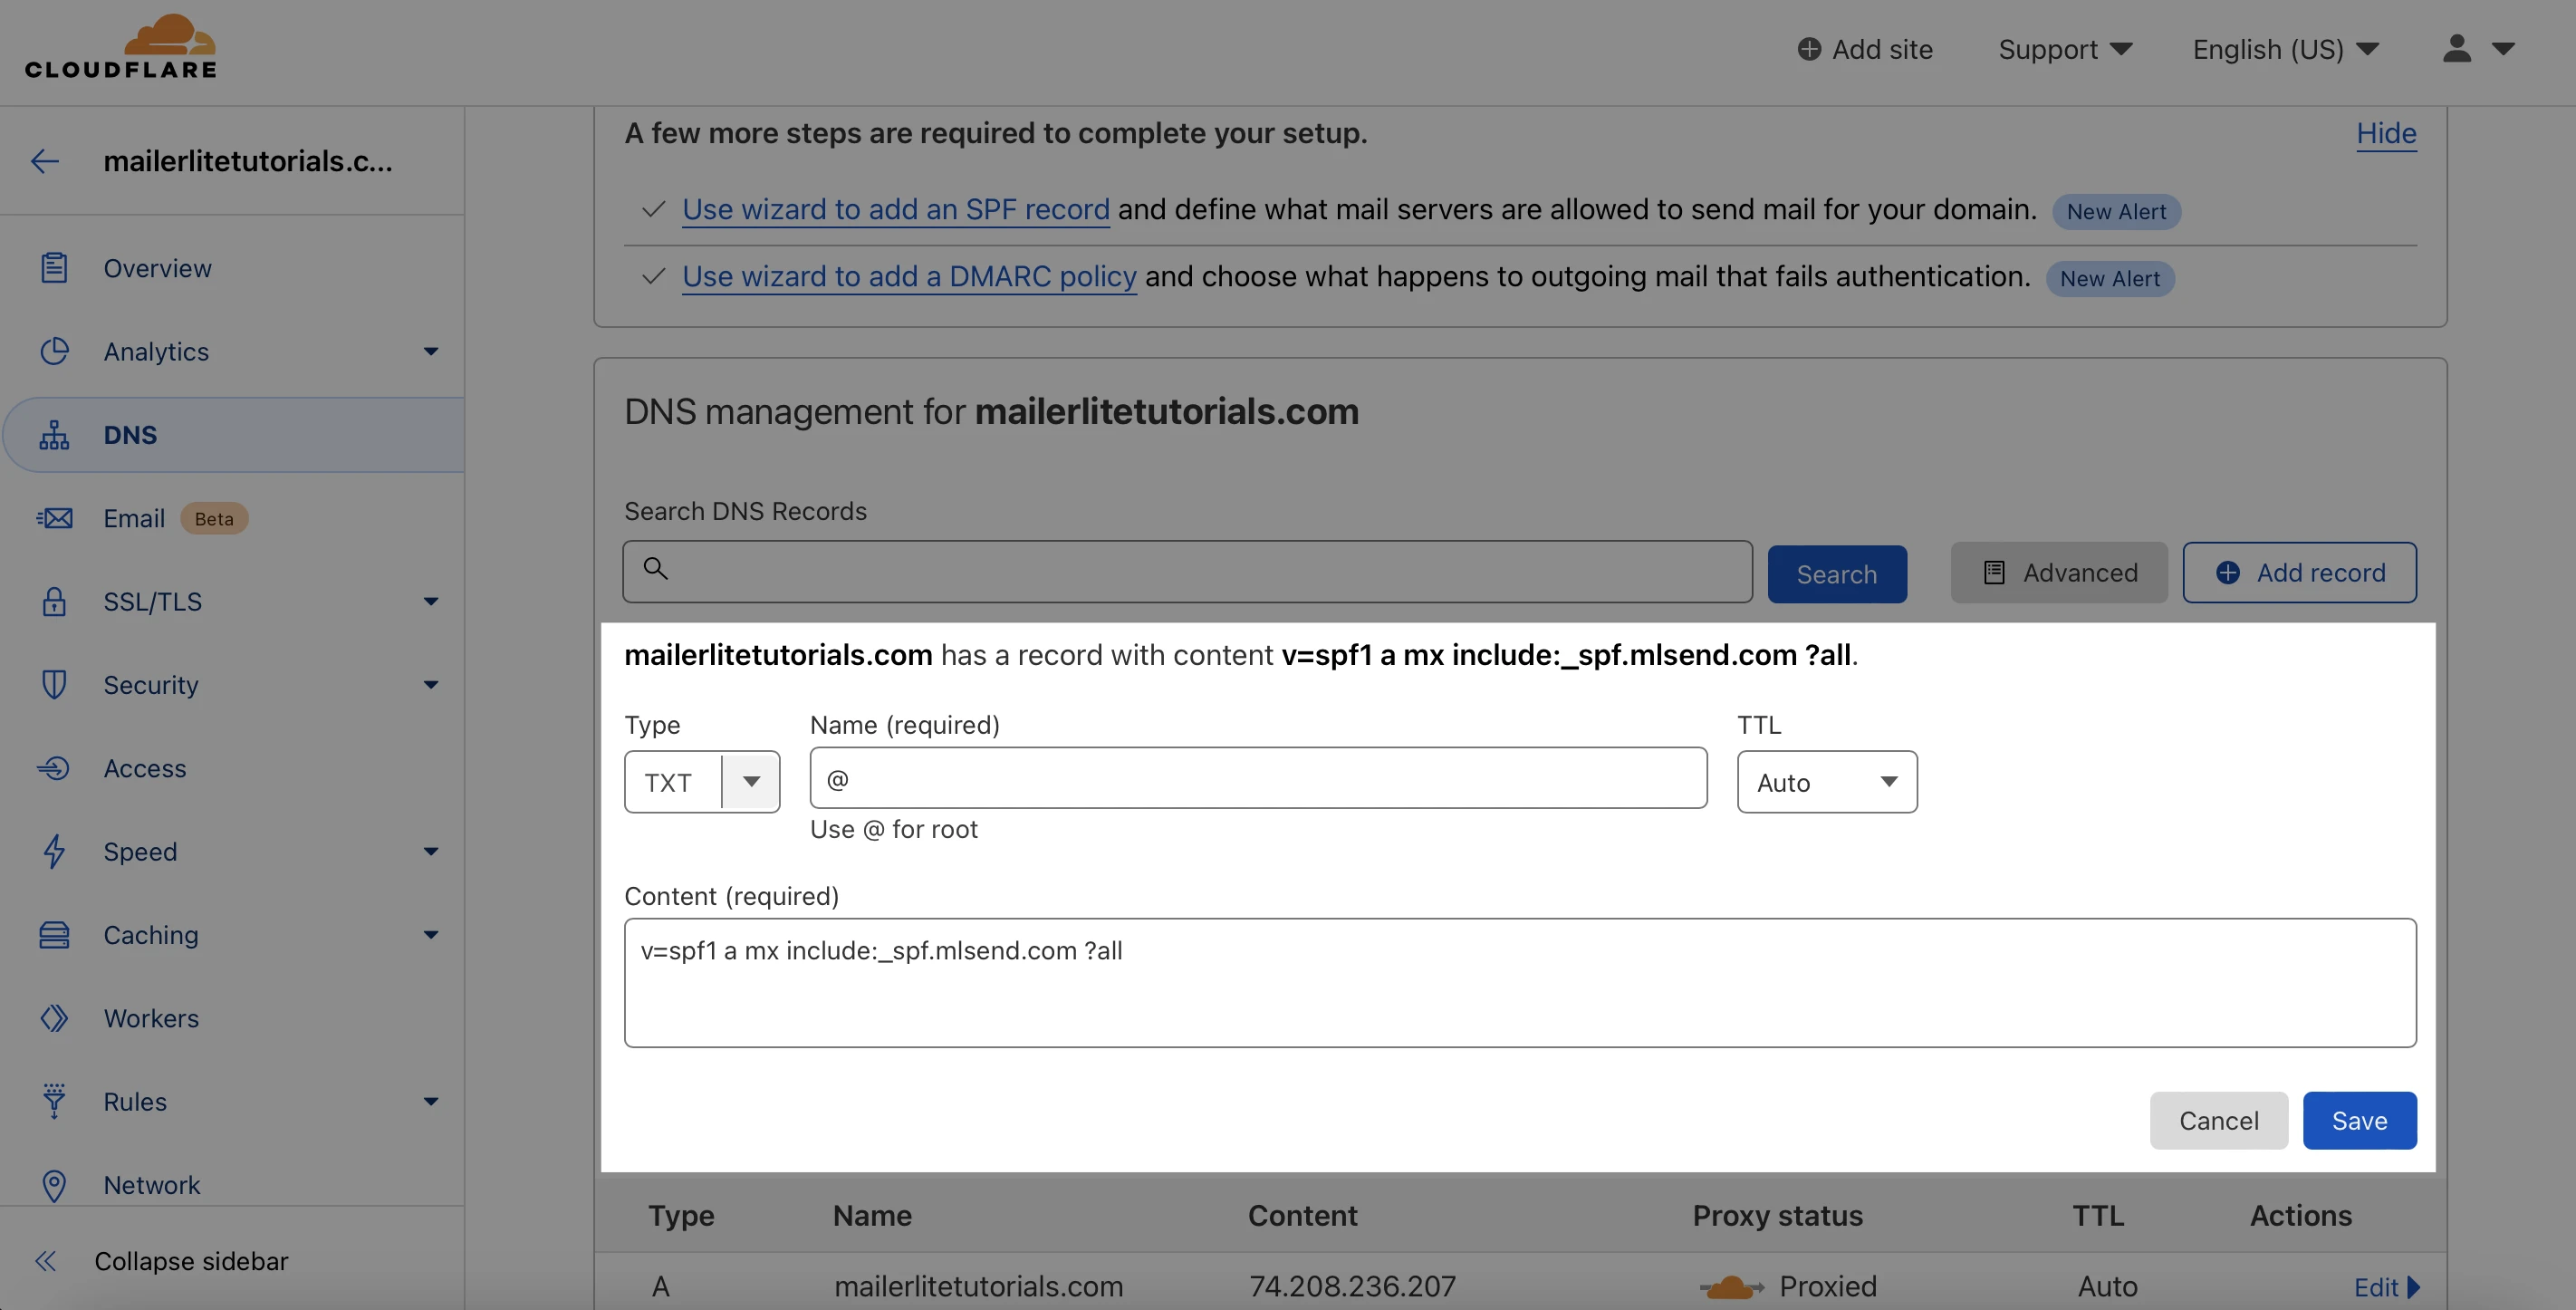
Task: Expand the SSL/TLS submenu arrow
Action: pyautogui.click(x=431, y=601)
